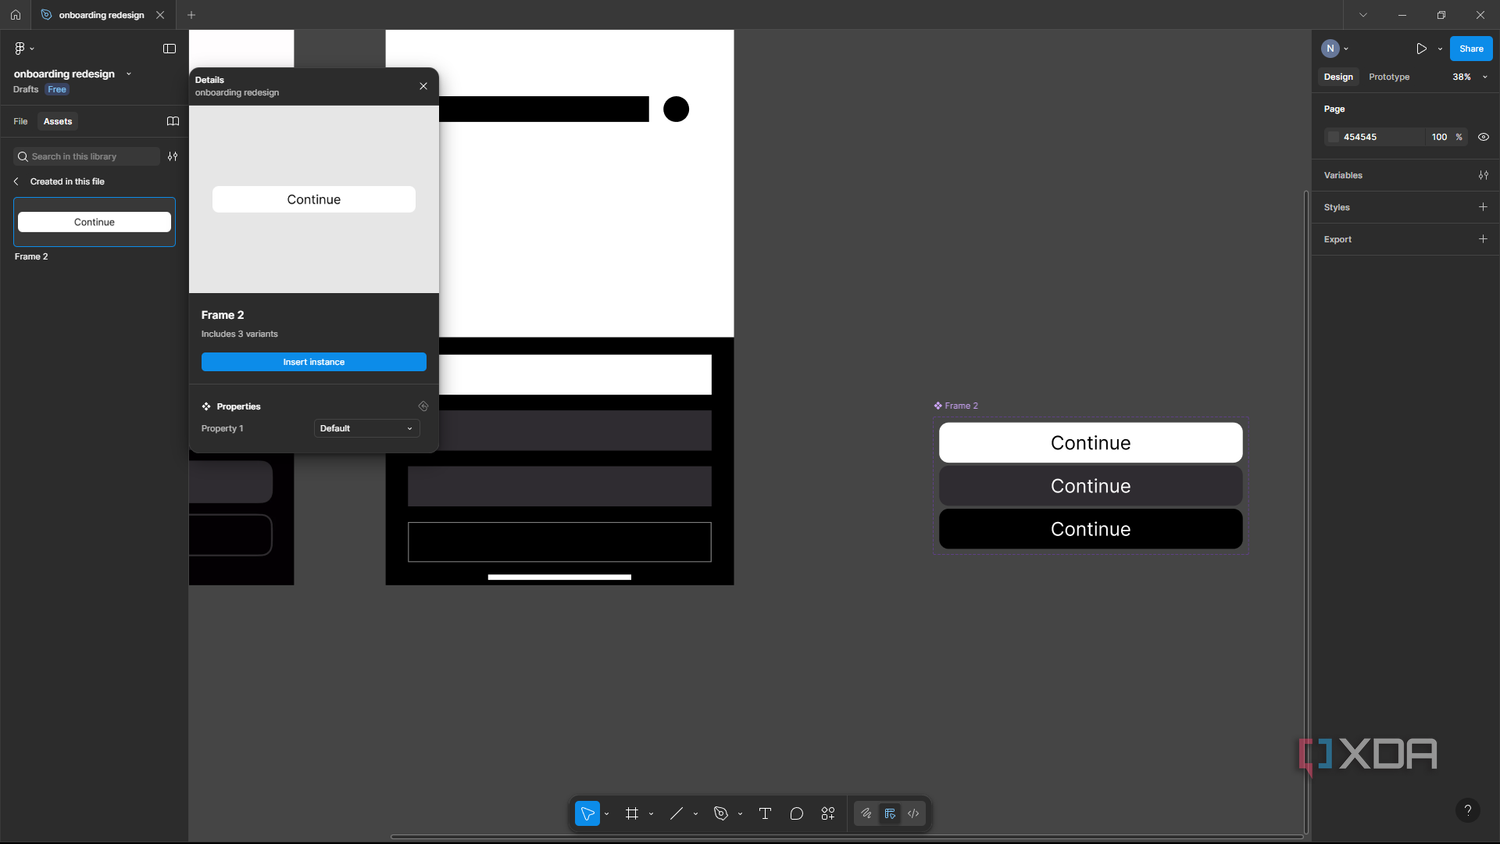Open frame tools dropdown arrow
1500x844 pixels.
click(651, 814)
